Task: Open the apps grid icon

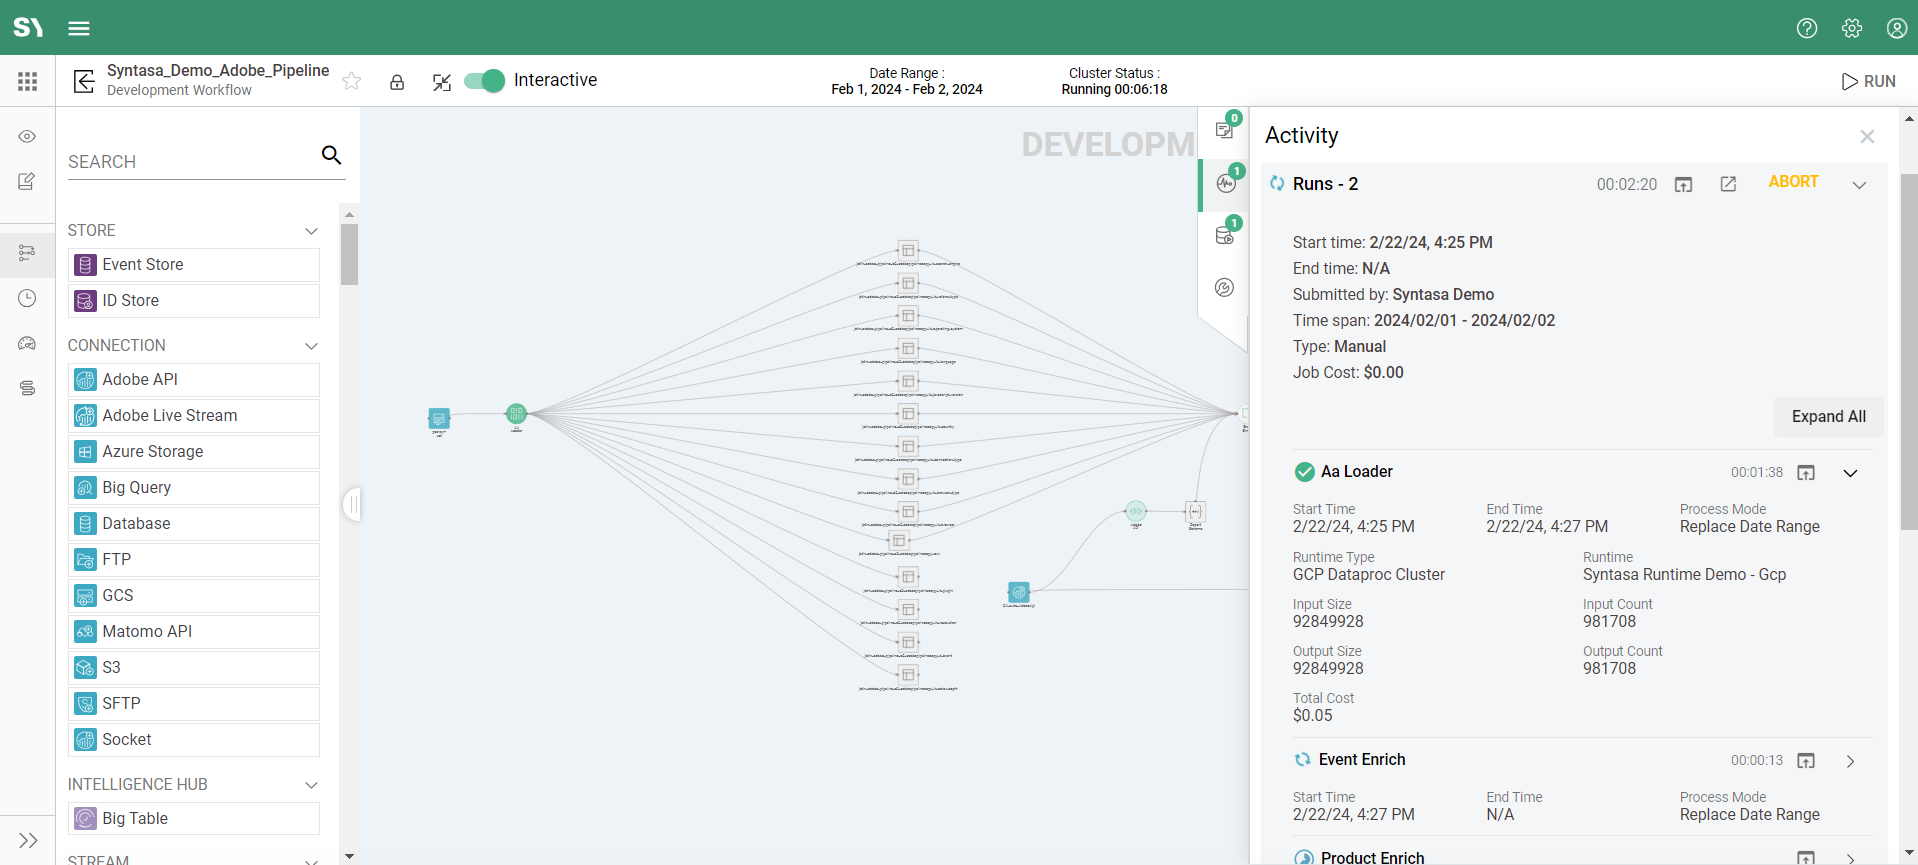Action: pos(27,81)
